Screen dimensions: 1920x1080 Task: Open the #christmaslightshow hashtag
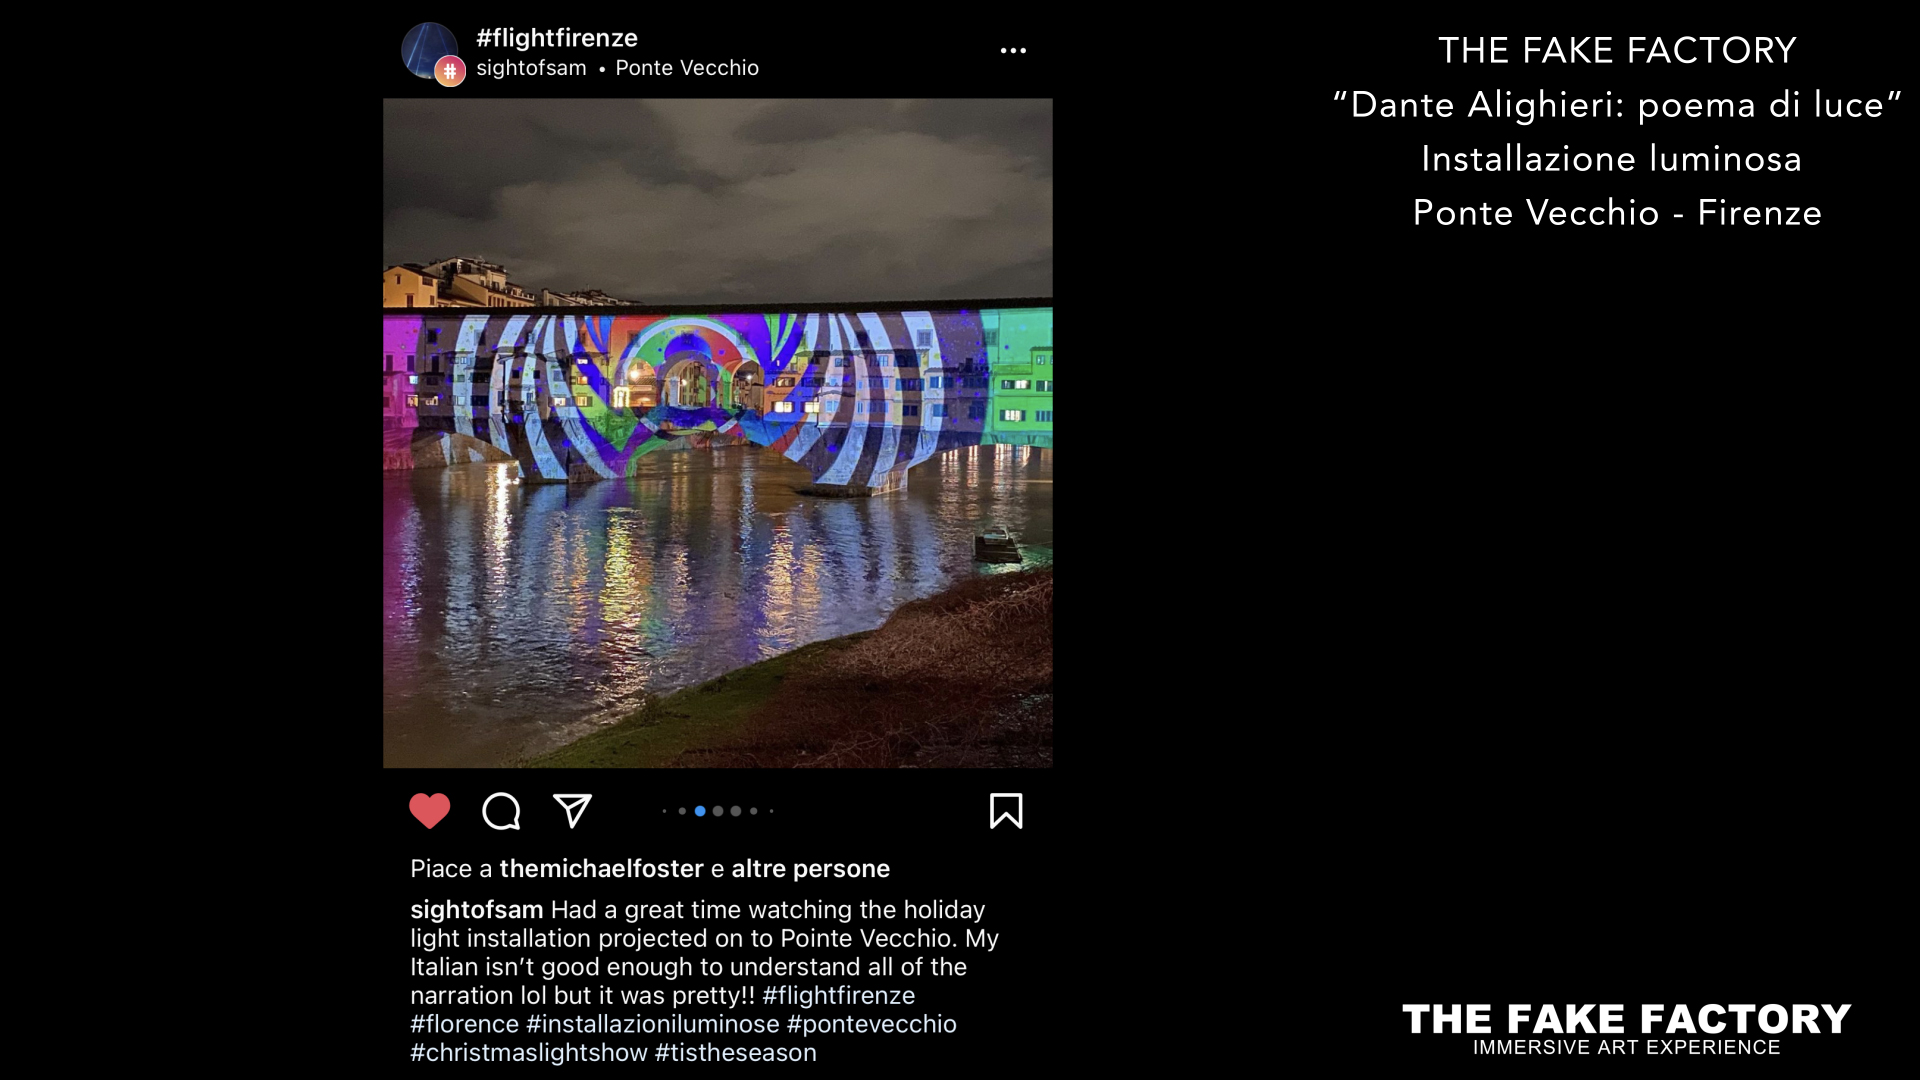(x=529, y=1053)
